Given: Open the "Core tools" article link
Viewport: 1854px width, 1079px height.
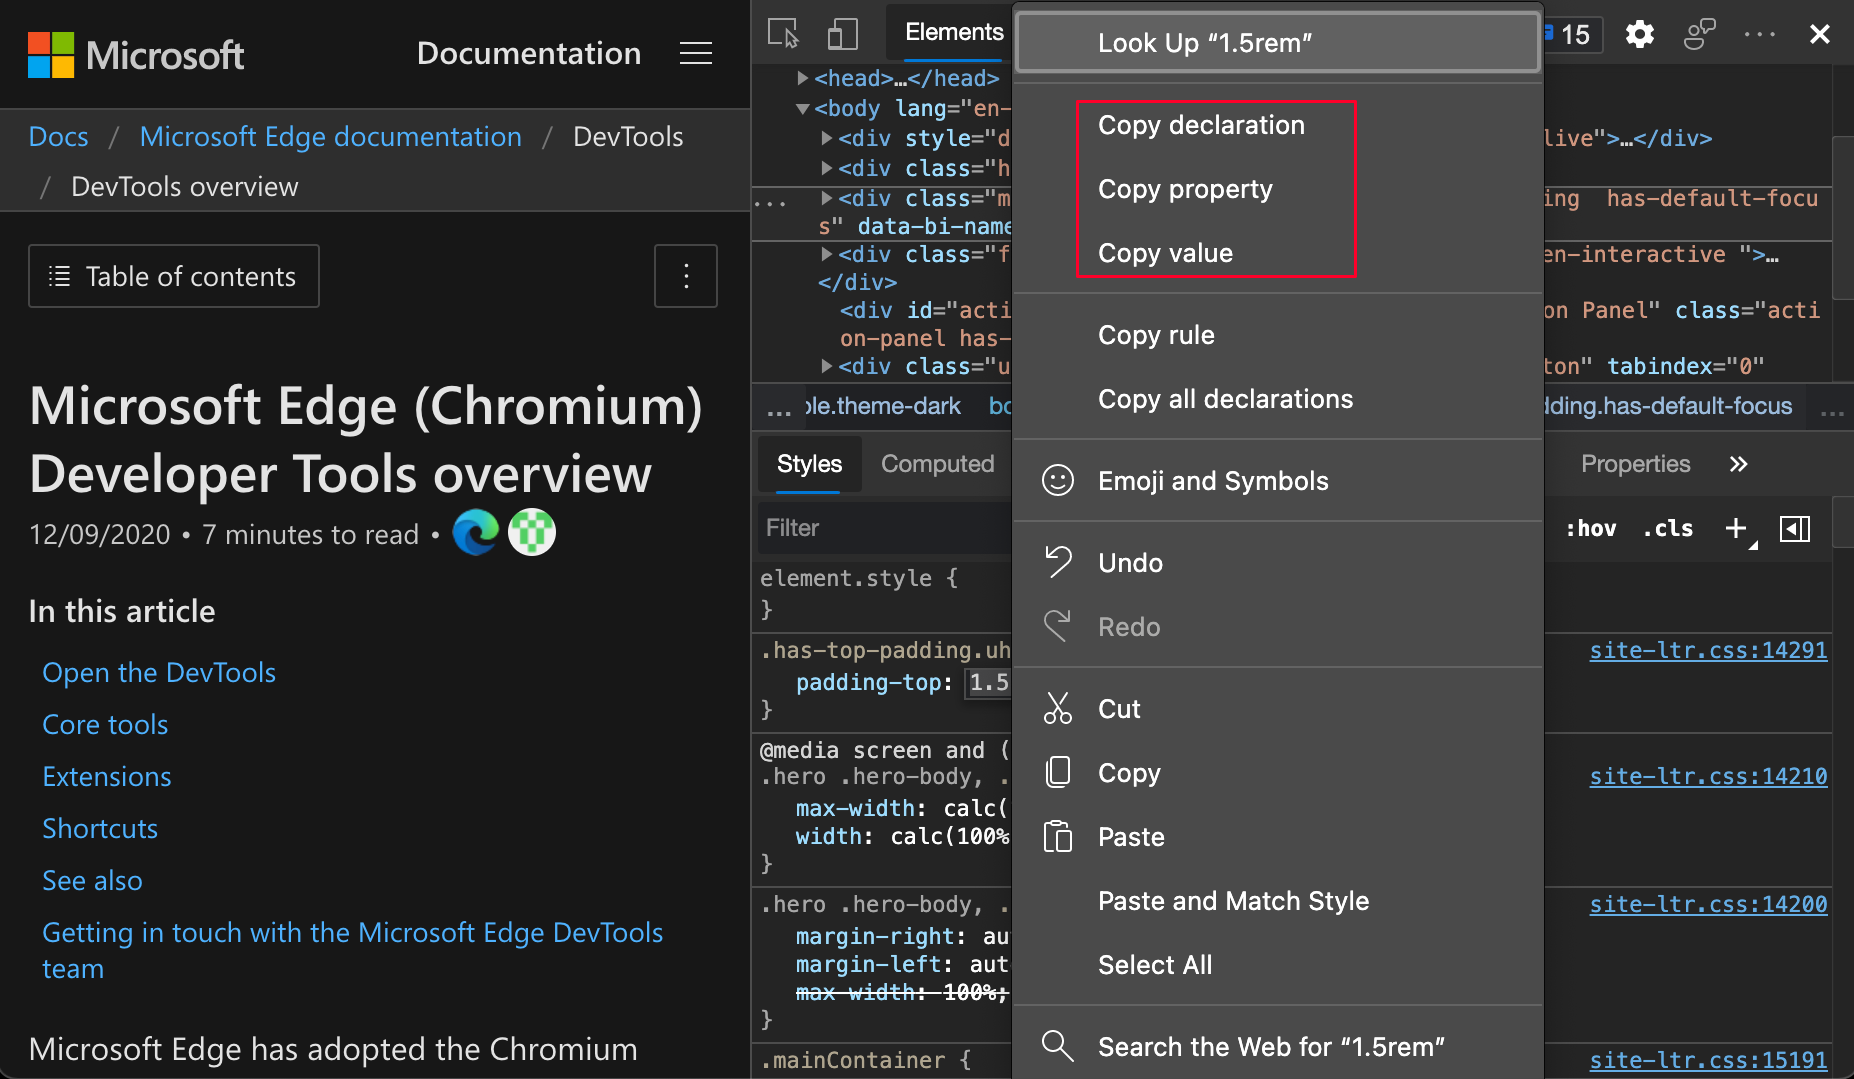Looking at the screenshot, I should click(x=104, y=724).
